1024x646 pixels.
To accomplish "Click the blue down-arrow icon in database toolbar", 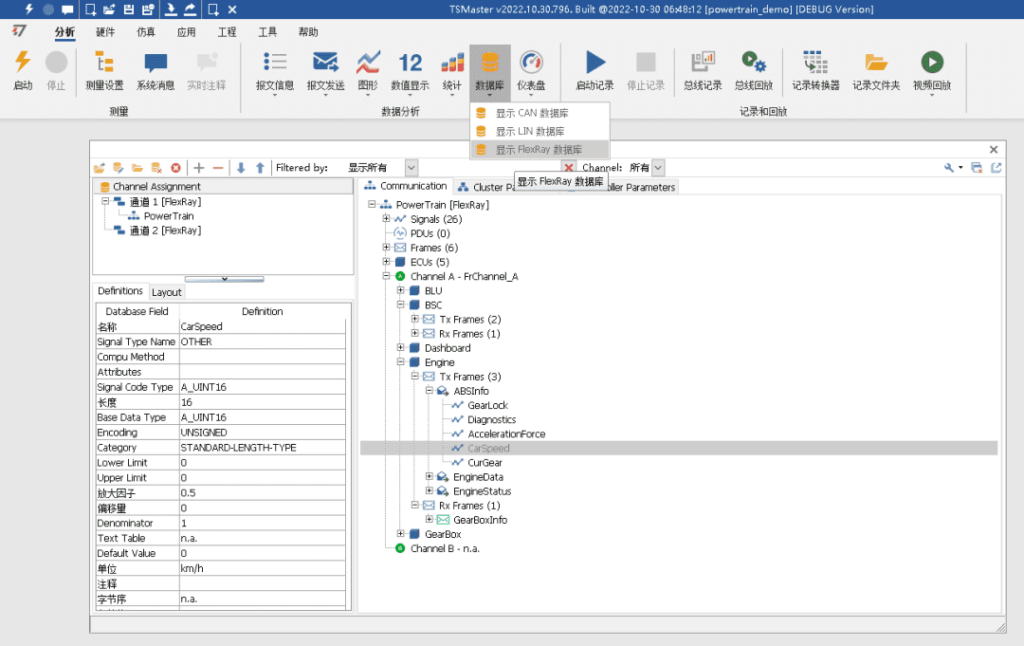I will pyautogui.click(x=241, y=168).
